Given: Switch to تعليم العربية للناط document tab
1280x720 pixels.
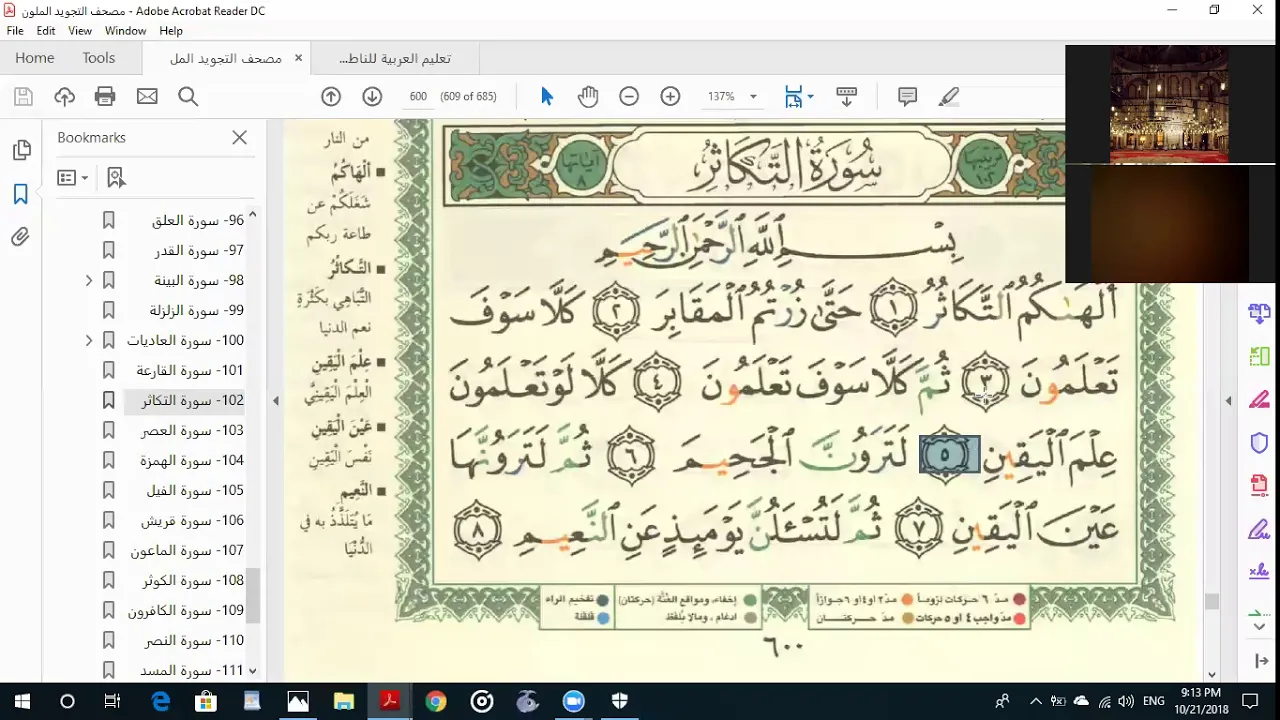Looking at the screenshot, I should 395,58.
